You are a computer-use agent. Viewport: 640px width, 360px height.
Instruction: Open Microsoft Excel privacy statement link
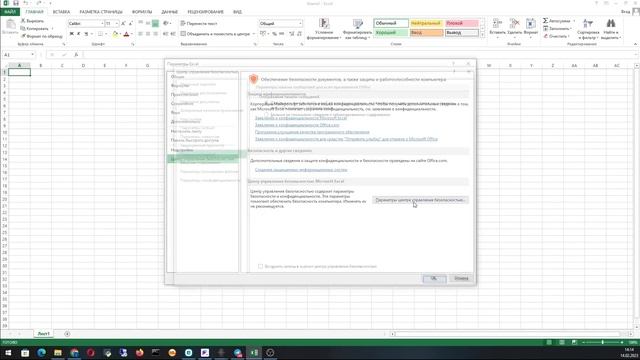[301, 118]
